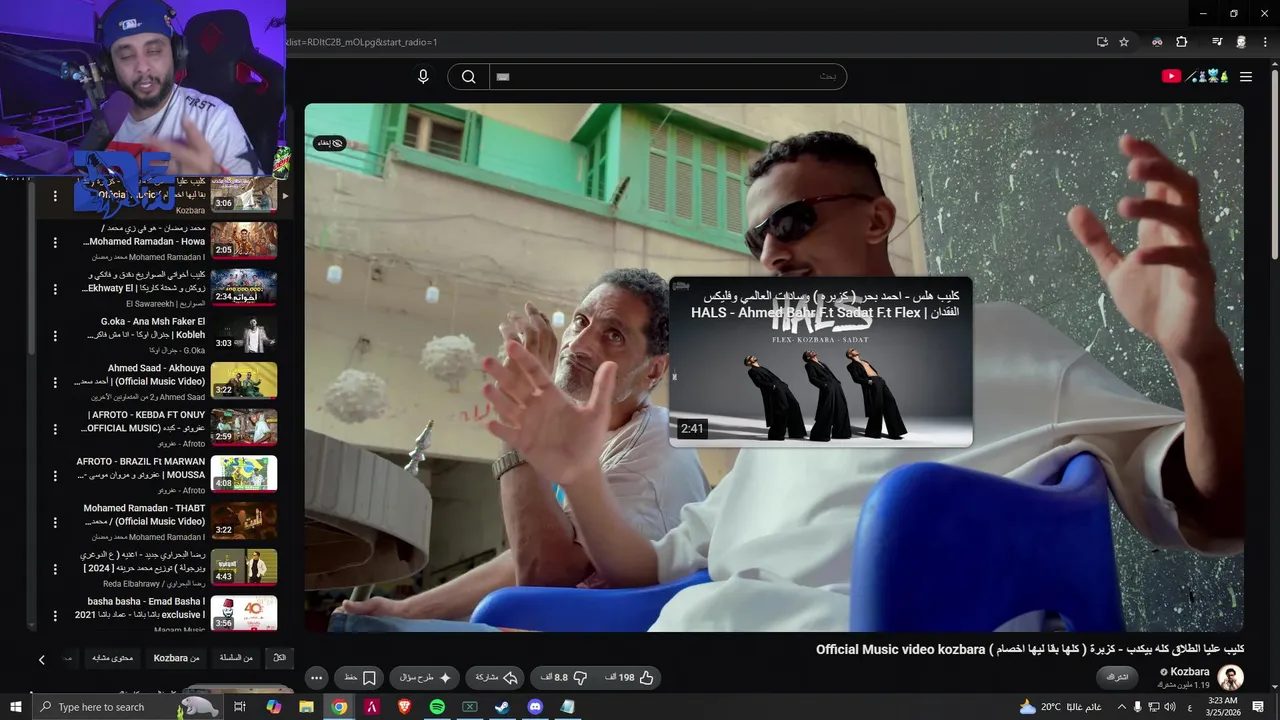Play Ekhwaty thumbnail with 2:34 duration
The width and height of the screenshot is (1280, 720).
click(x=244, y=287)
